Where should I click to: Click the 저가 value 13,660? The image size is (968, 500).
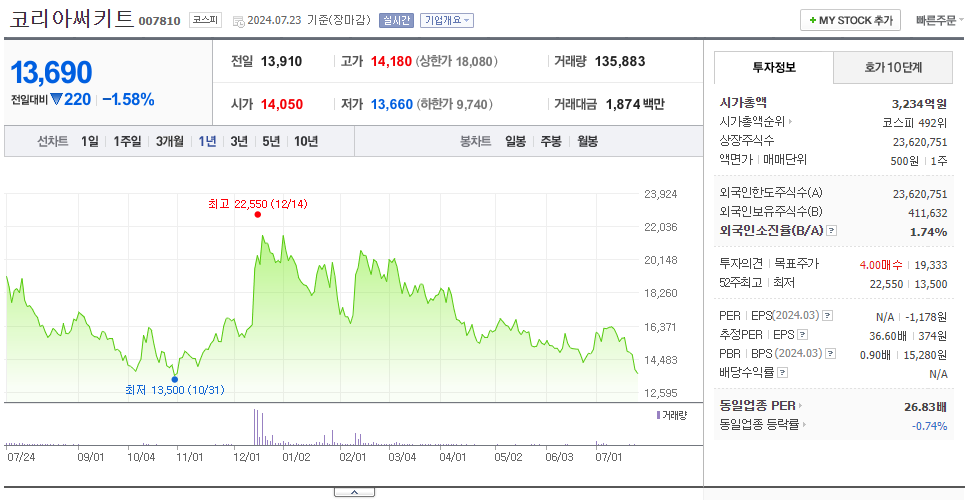pos(391,104)
